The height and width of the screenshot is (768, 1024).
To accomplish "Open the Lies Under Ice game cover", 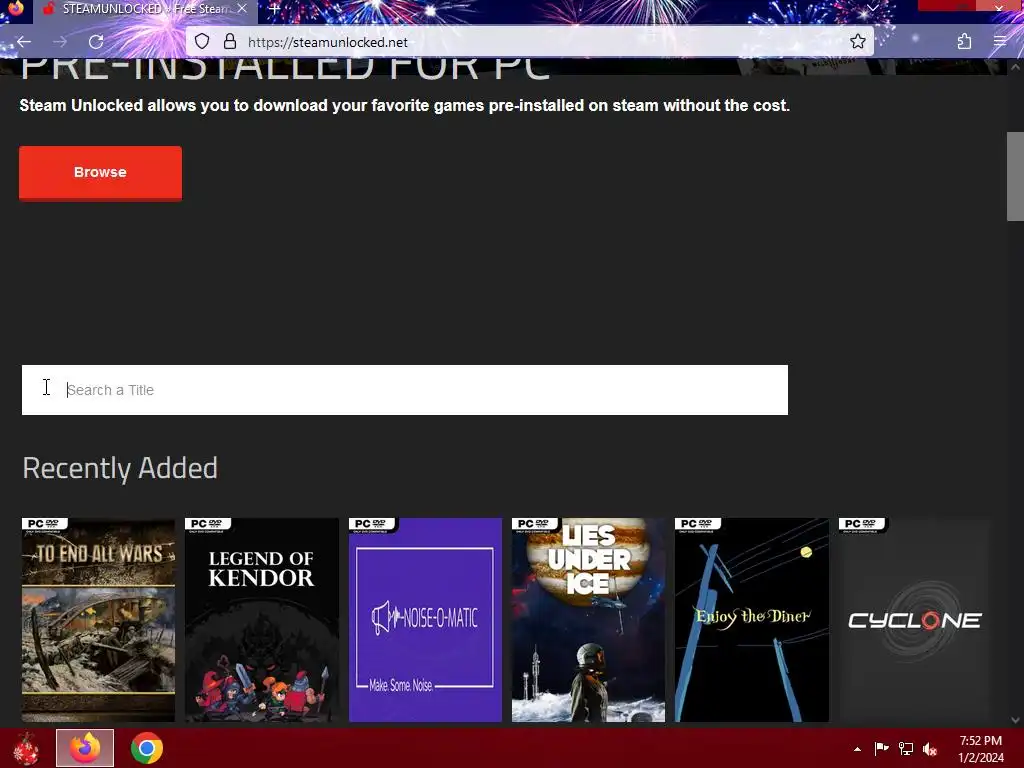I will (x=588, y=620).
